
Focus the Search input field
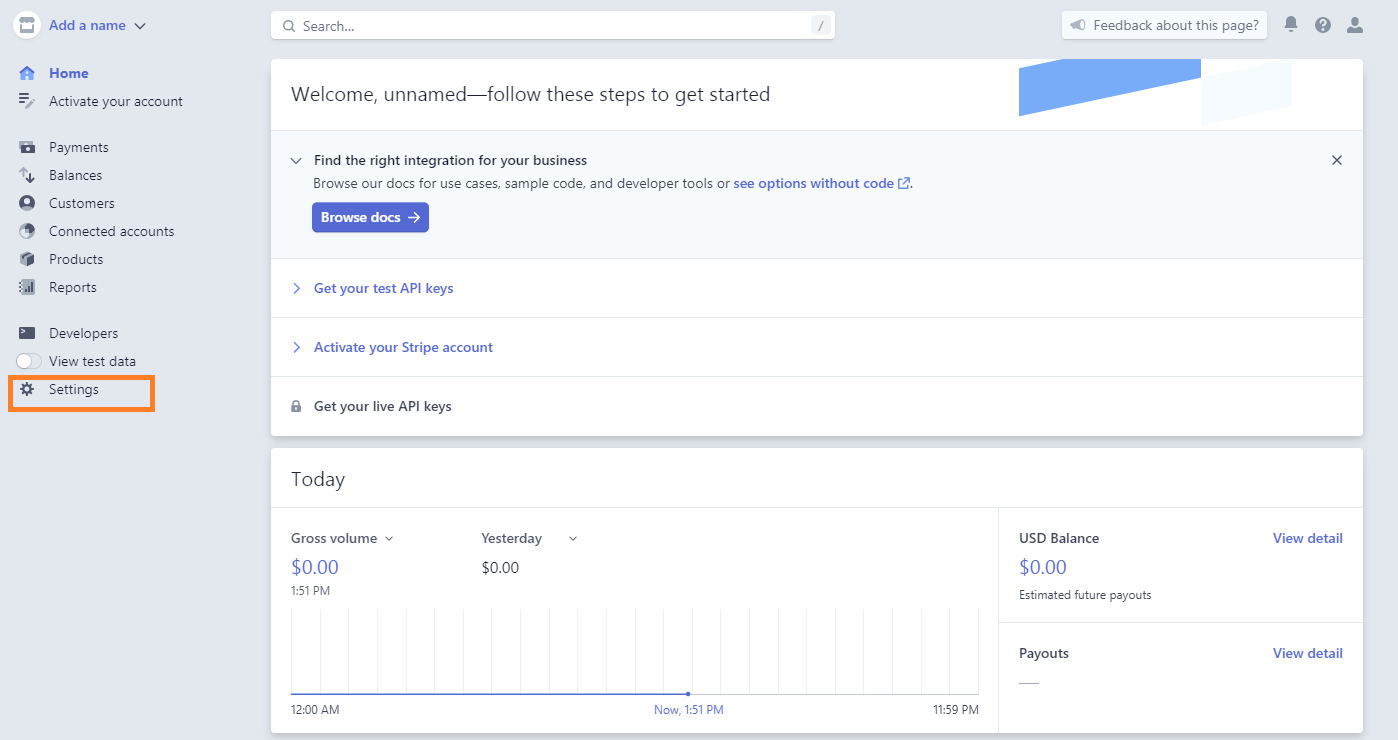(552, 25)
